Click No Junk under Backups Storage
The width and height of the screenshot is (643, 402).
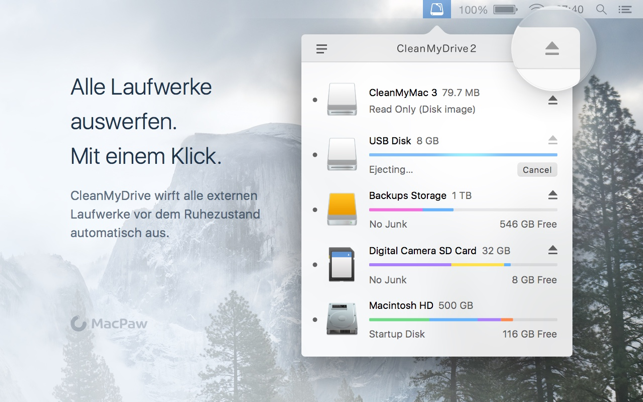tap(388, 224)
